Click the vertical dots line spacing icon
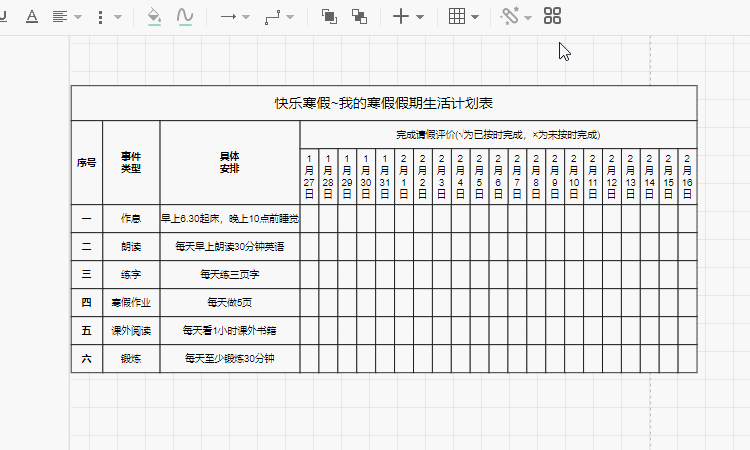 [100, 17]
